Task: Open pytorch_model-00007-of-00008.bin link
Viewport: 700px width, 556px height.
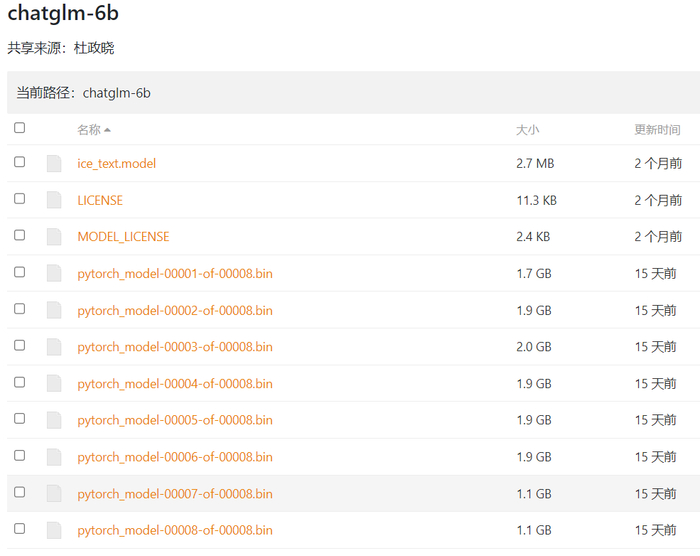Action: coord(175,494)
